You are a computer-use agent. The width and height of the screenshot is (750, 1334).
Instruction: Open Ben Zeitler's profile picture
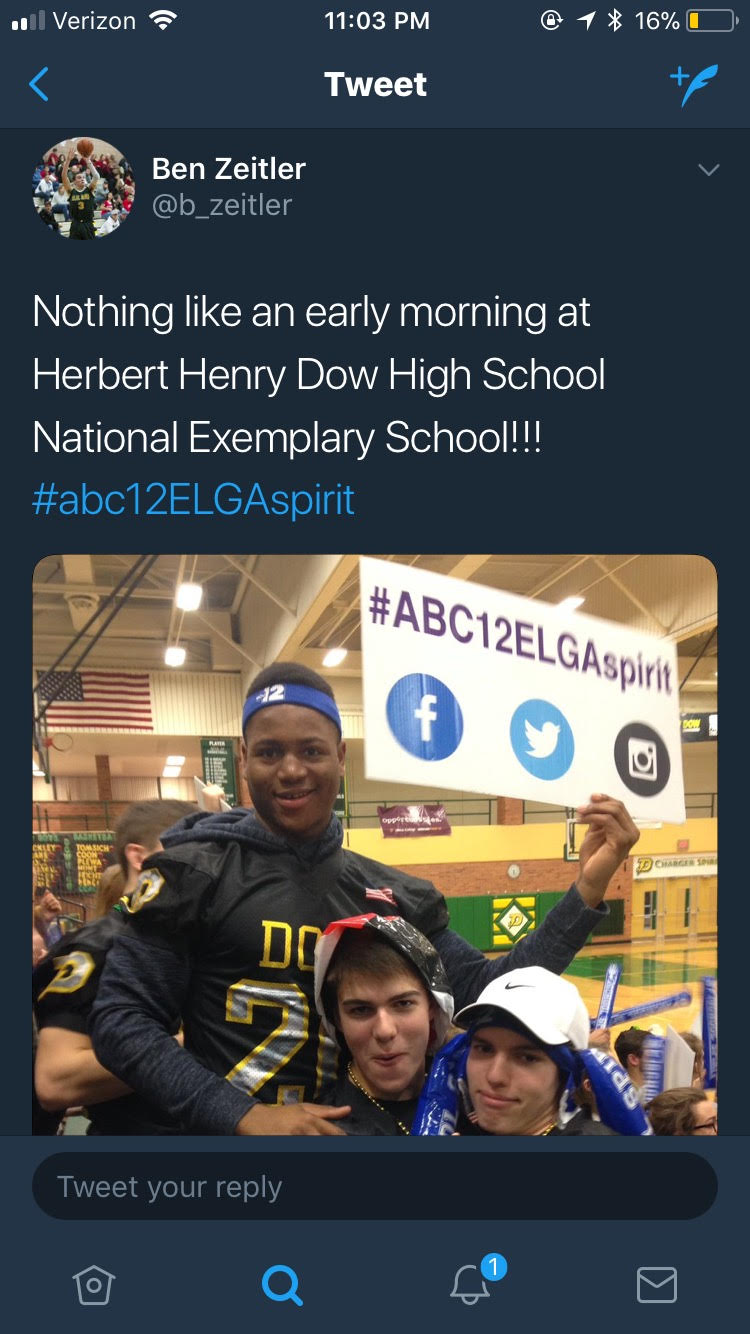[83, 188]
